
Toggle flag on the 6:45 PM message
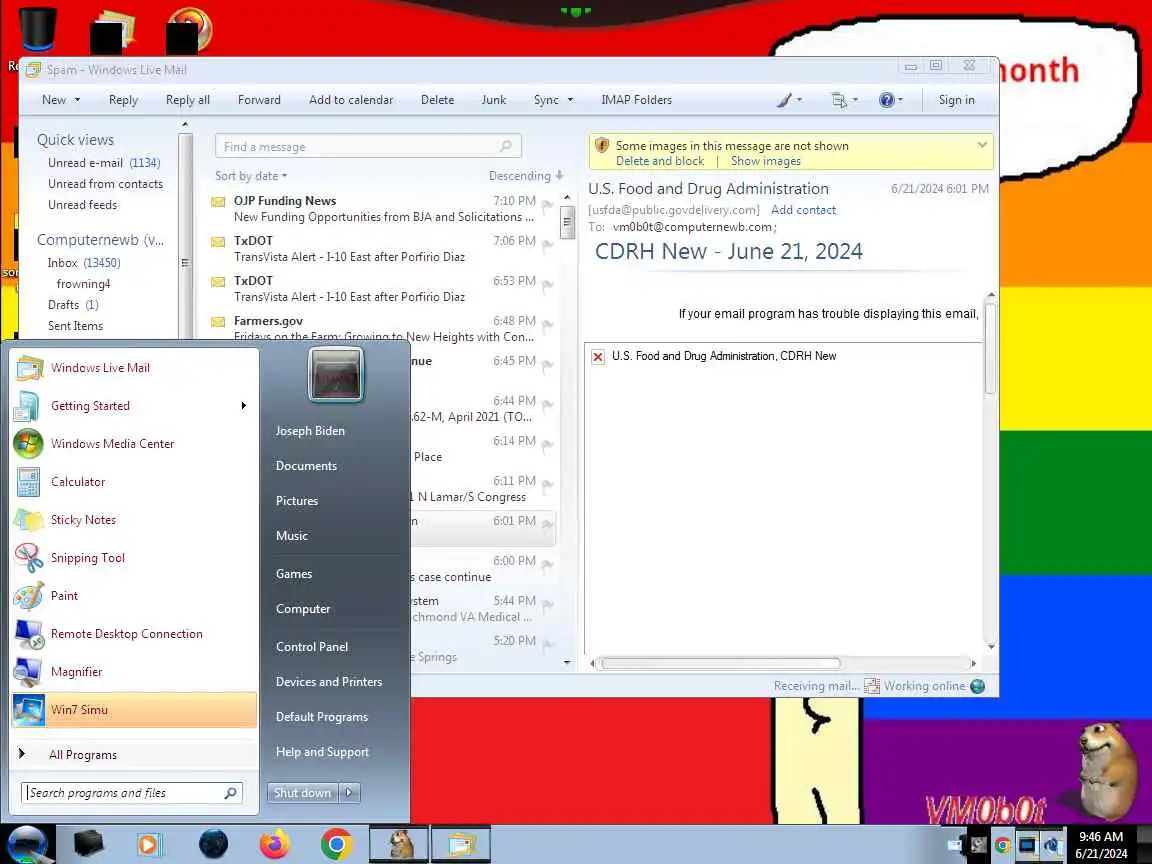(x=547, y=365)
